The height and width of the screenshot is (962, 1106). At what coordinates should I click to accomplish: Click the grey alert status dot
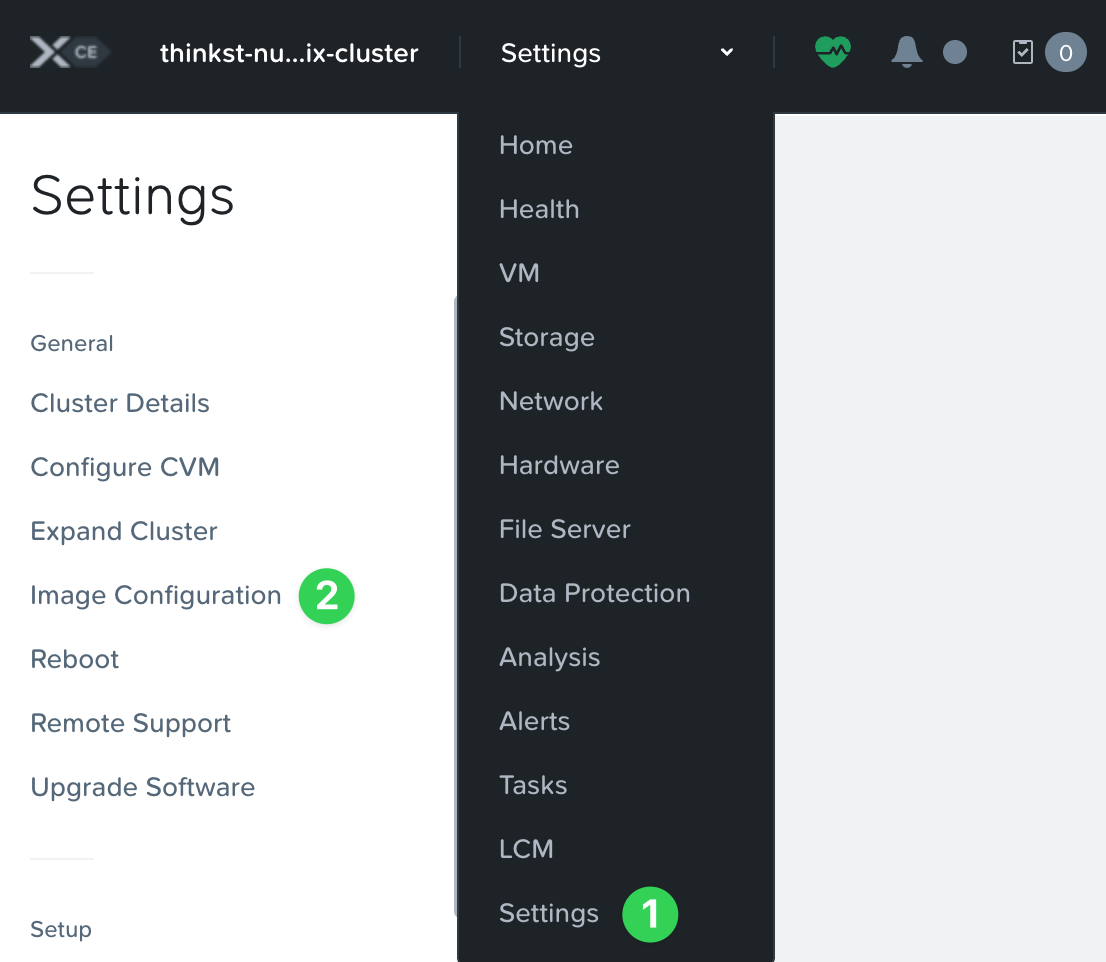[x=955, y=52]
